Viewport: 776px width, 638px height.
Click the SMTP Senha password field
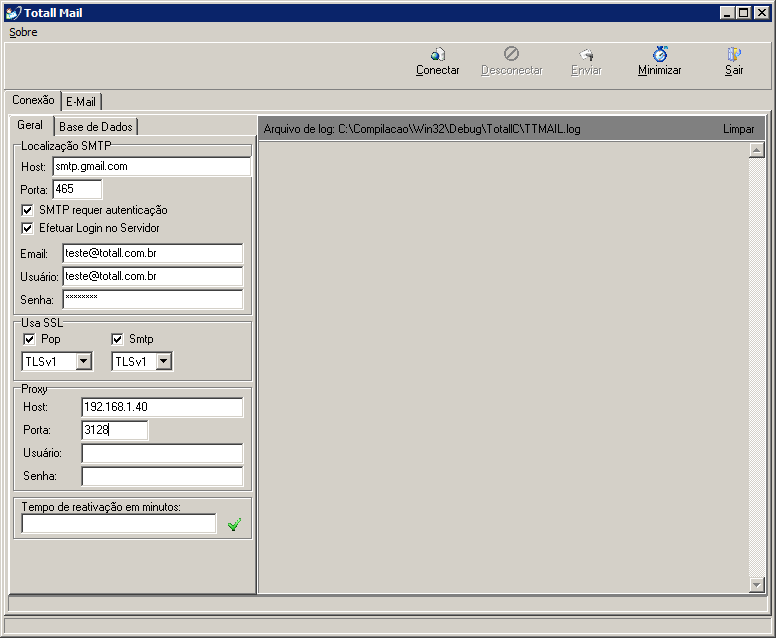153,299
